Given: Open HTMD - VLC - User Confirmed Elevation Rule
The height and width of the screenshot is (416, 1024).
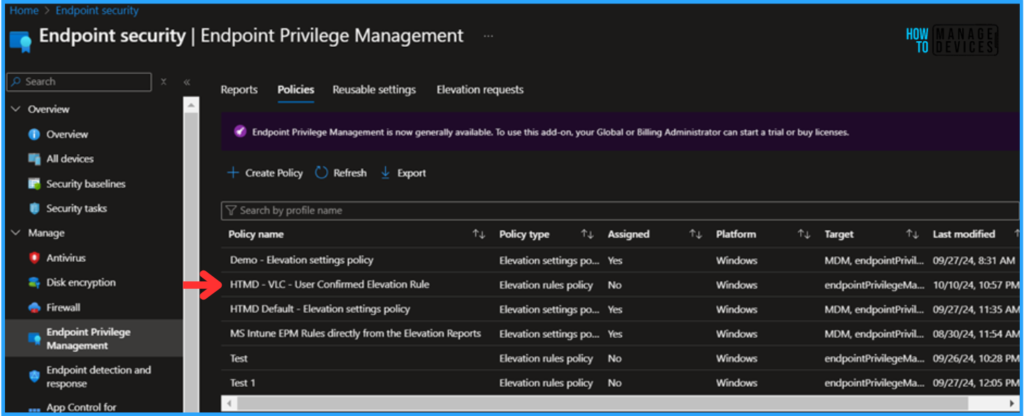Looking at the screenshot, I should 330,285.
